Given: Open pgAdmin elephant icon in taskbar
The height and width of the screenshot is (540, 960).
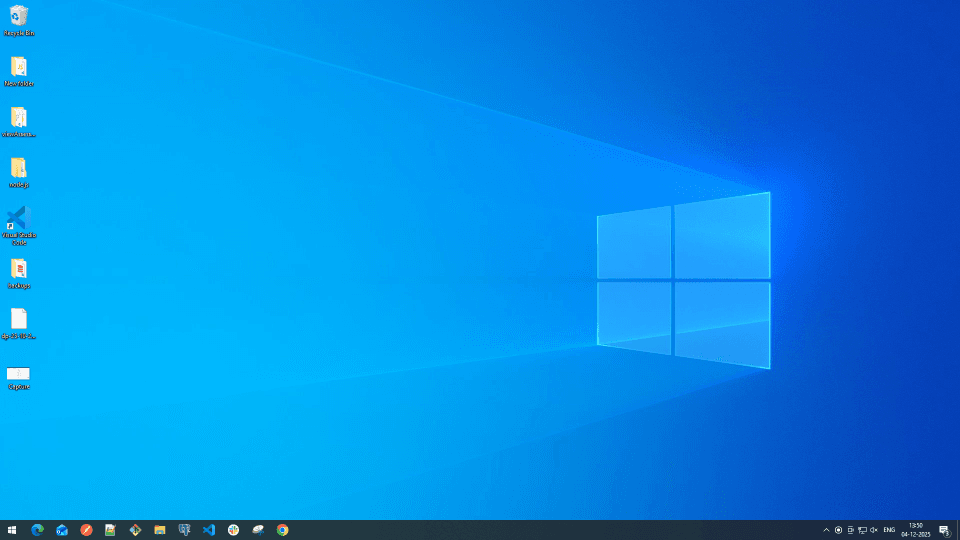Looking at the screenshot, I should point(185,530).
